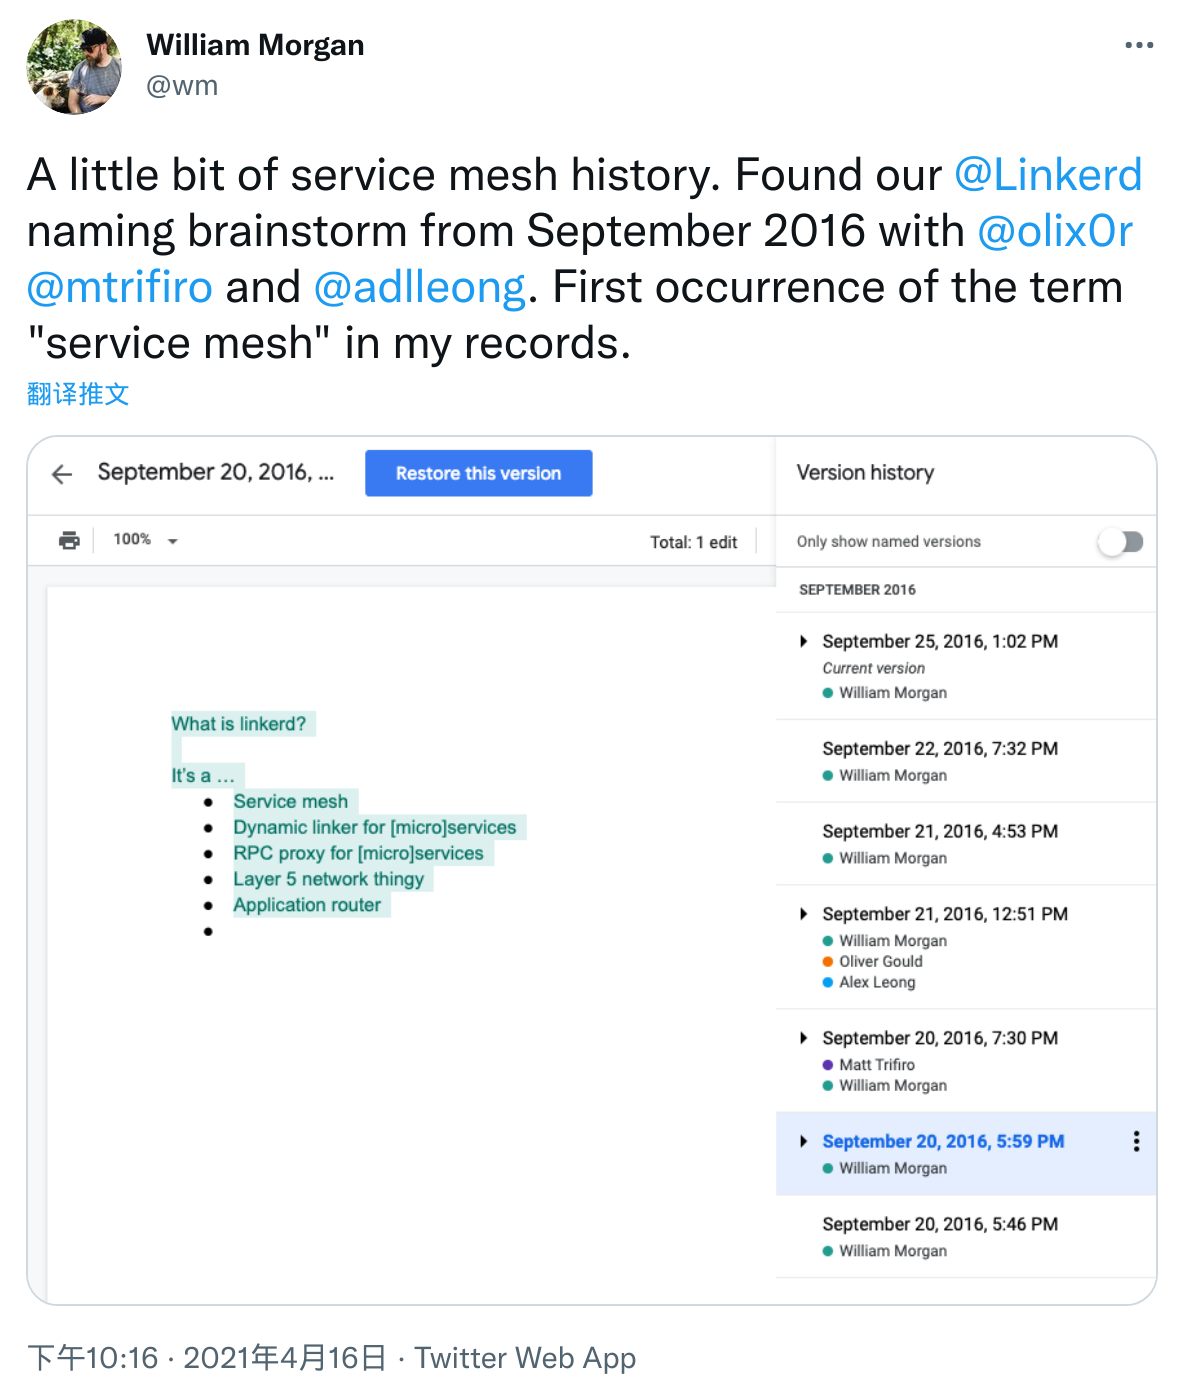Expand the September 25, 2016, 1:02 PM version
Image resolution: width=1178 pixels, height=1391 pixels.
[x=803, y=641]
